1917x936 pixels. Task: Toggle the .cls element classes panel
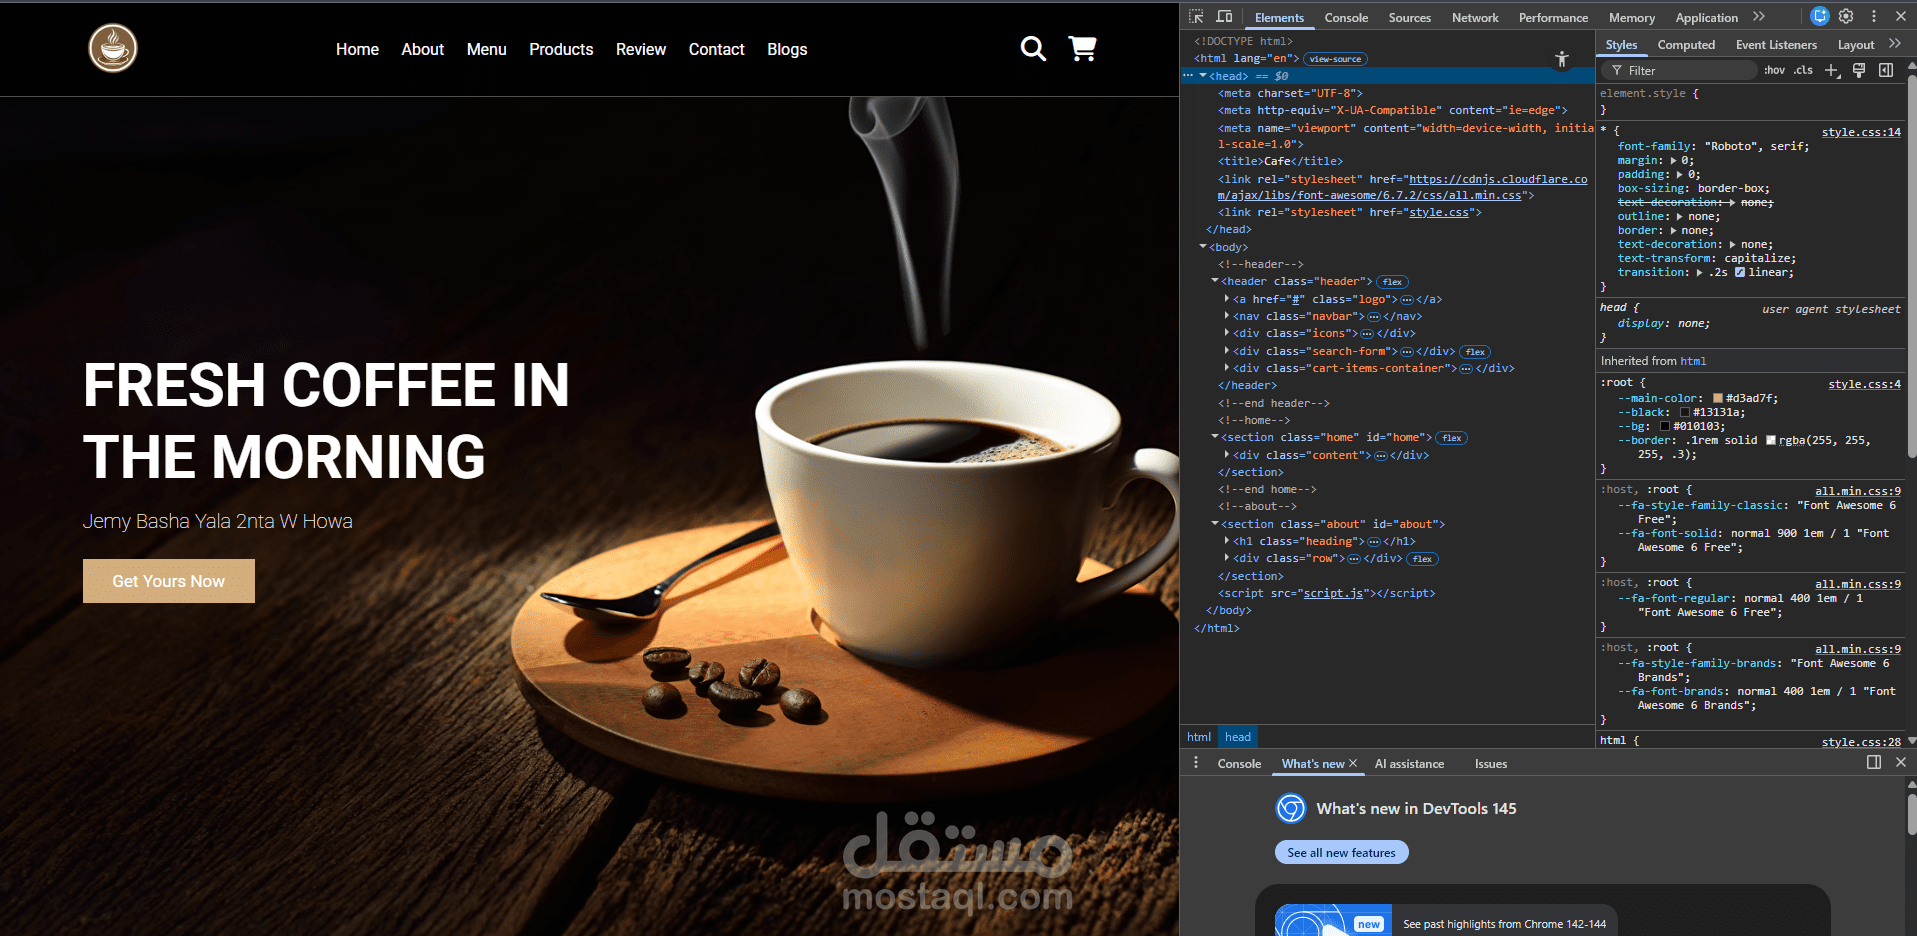coord(1803,70)
